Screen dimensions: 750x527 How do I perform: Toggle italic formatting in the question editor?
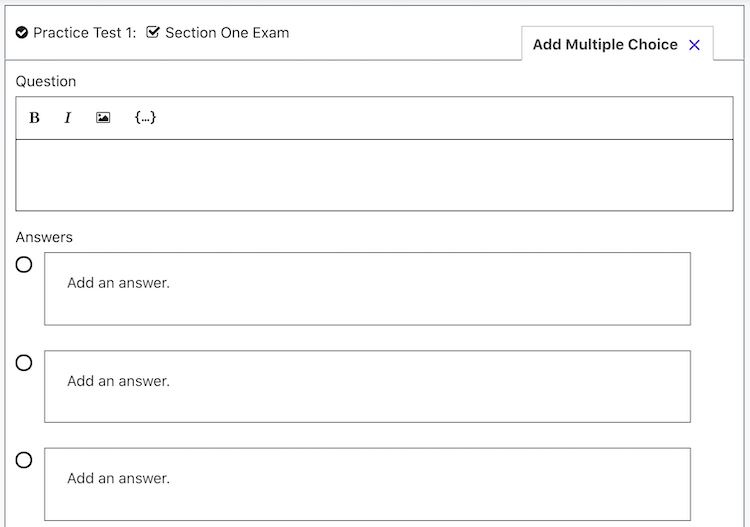click(68, 118)
